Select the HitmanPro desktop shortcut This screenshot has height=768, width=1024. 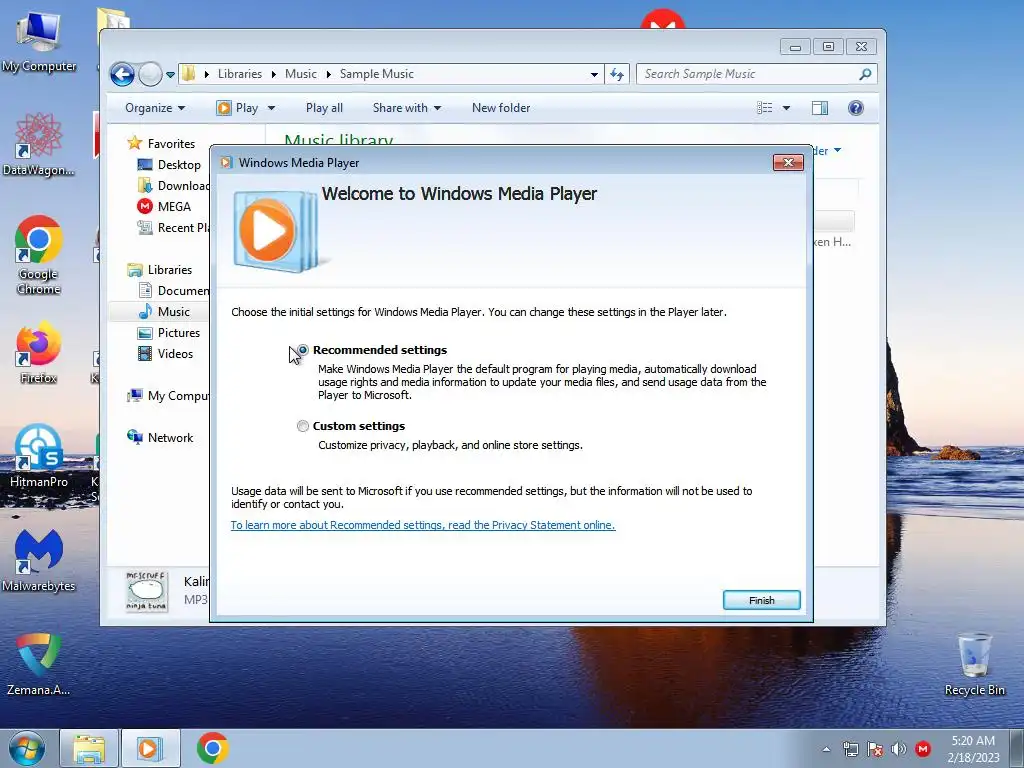point(39,455)
